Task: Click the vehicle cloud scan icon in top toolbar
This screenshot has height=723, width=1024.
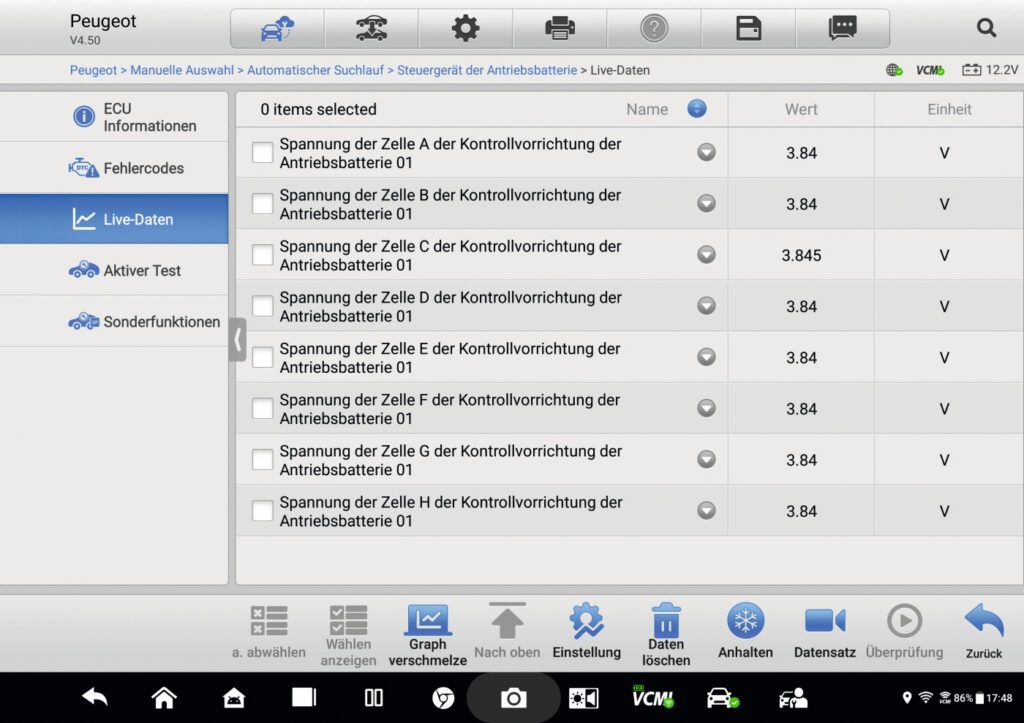Action: pyautogui.click(x=277, y=28)
